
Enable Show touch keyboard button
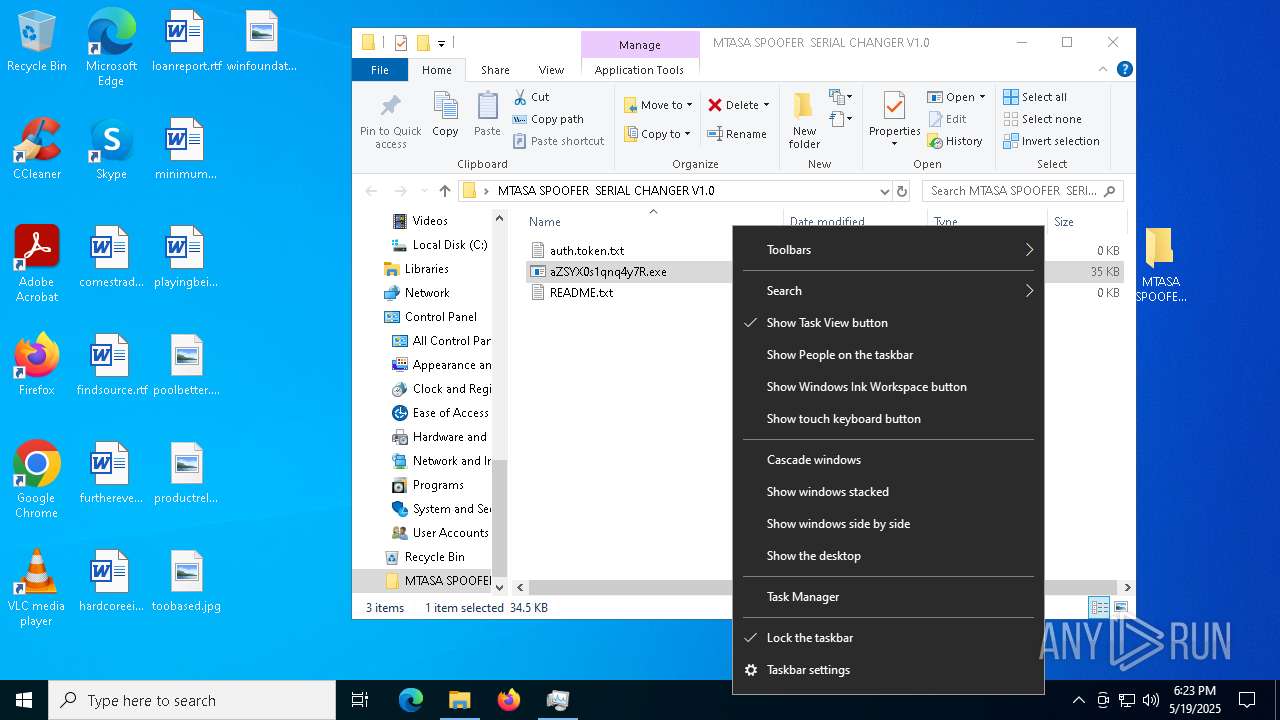tap(888, 419)
